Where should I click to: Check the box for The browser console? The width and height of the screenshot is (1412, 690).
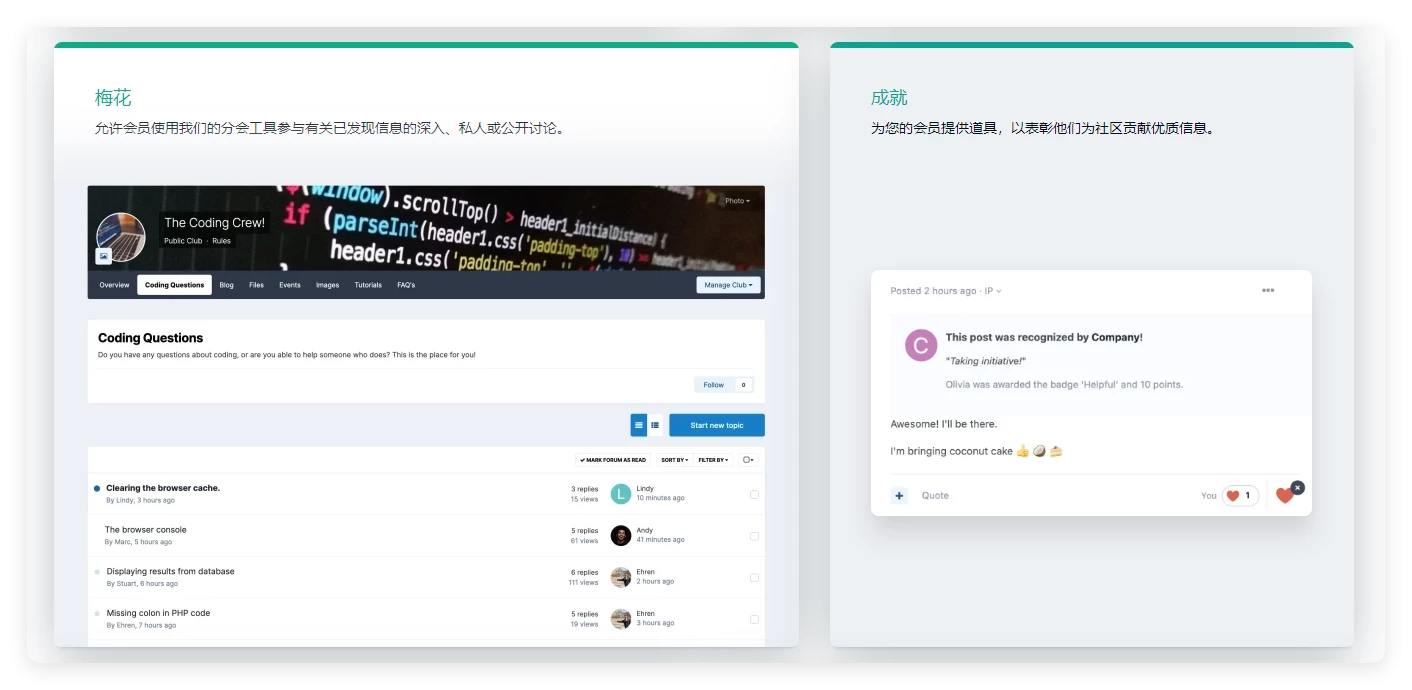click(754, 536)
